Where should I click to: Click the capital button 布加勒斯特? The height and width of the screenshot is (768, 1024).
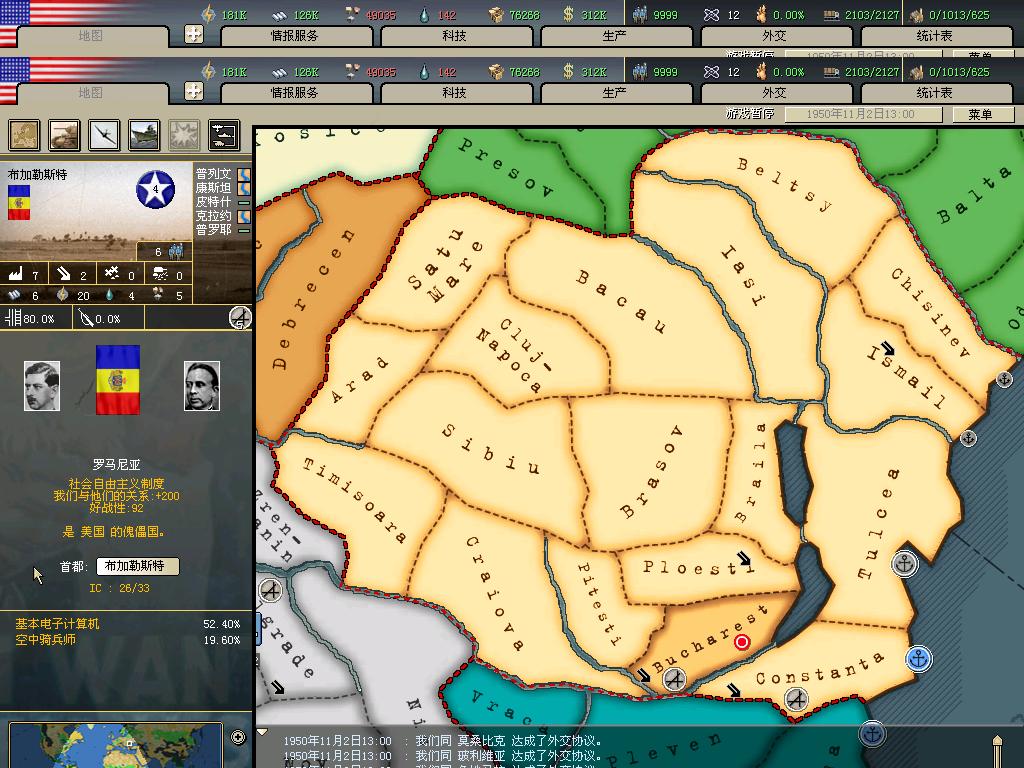point(138,566)
